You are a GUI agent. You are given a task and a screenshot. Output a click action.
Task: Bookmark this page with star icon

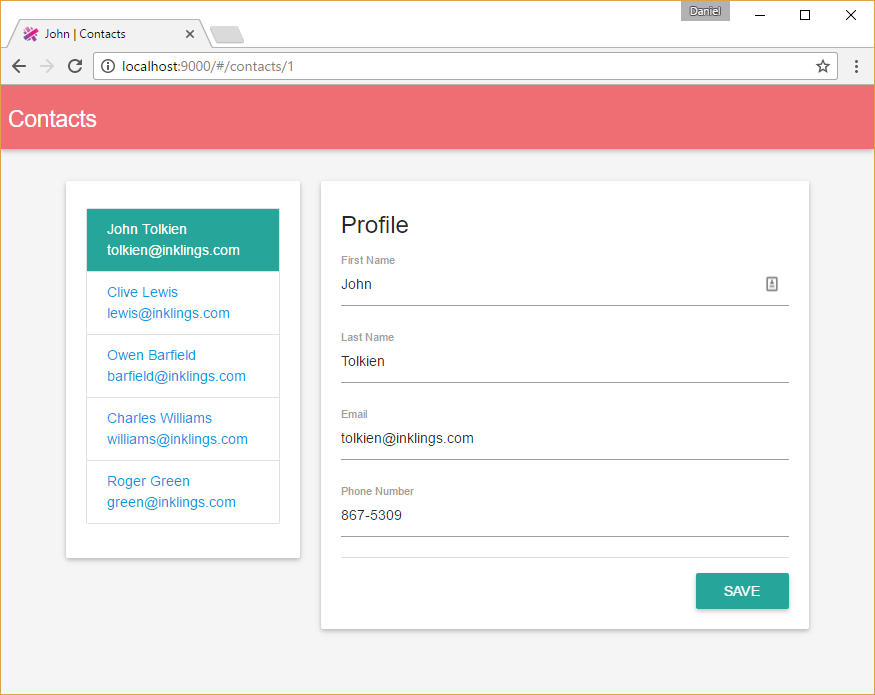822,66
